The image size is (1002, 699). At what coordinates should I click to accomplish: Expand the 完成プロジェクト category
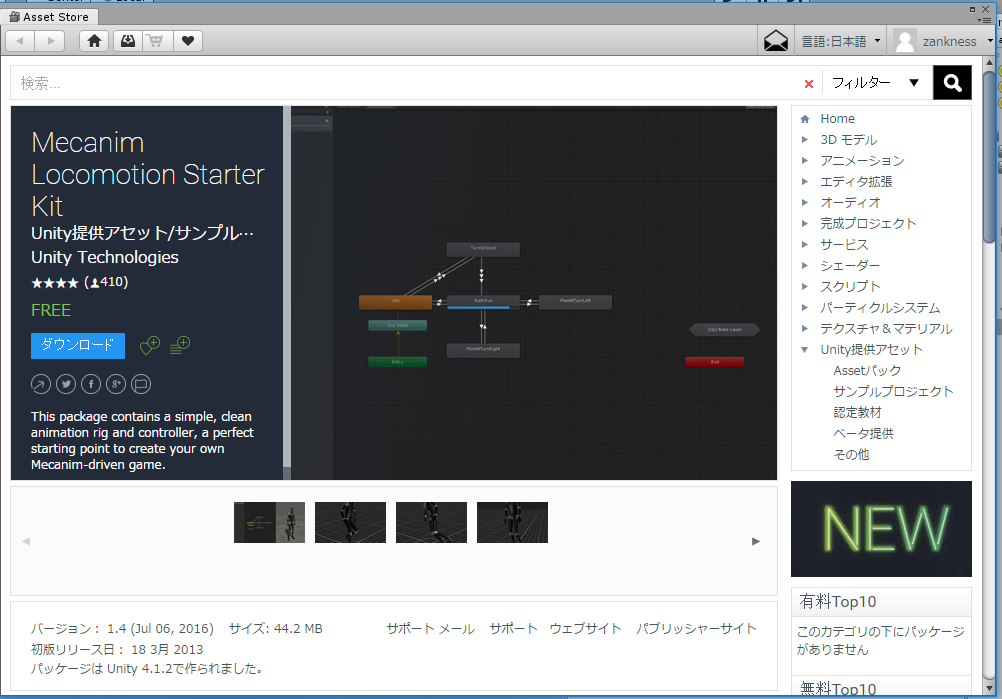[805, 223]
